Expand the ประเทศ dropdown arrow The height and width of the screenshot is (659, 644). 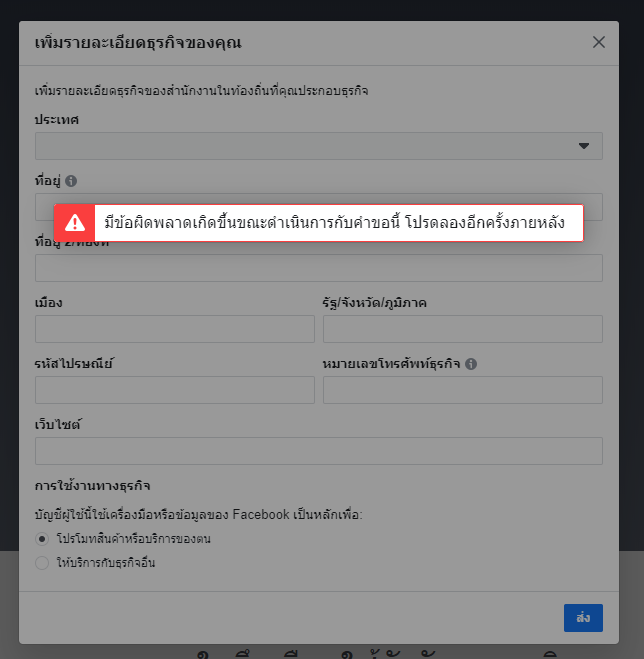click(583, 146)
